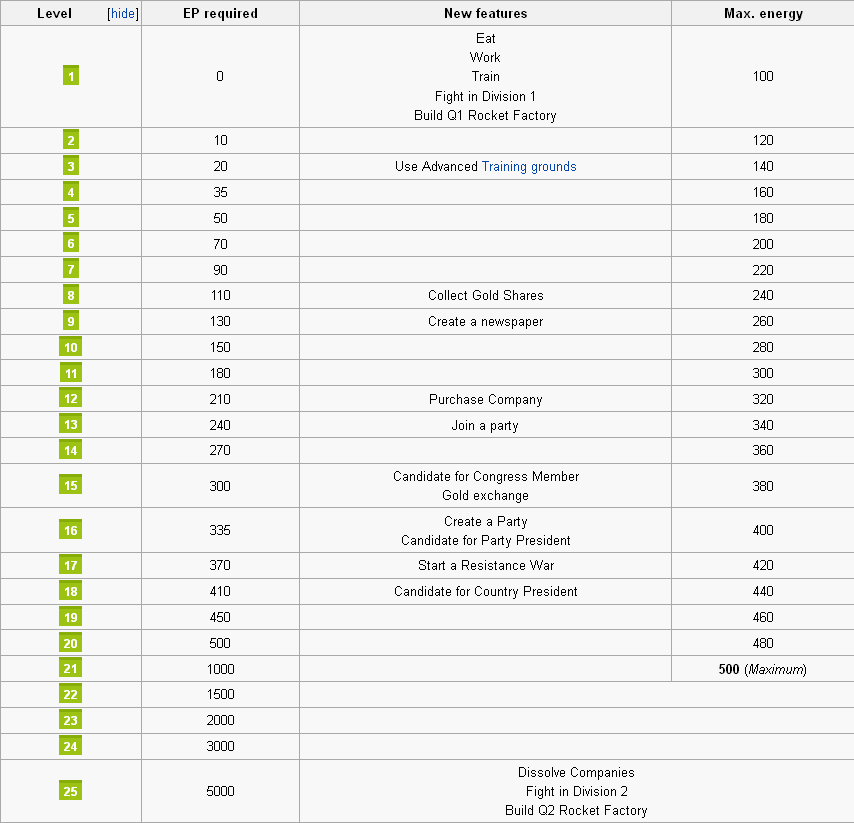Click the level 3 badge icon
854x823 pixels.
click(71, 166)
